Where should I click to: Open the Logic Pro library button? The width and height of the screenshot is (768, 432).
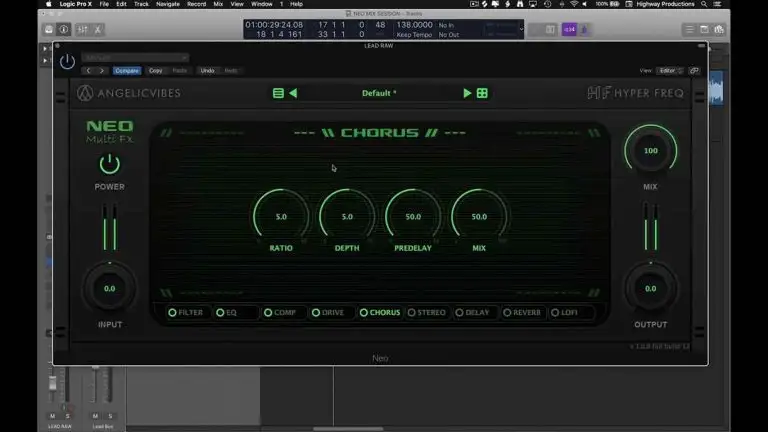(49, 29)
